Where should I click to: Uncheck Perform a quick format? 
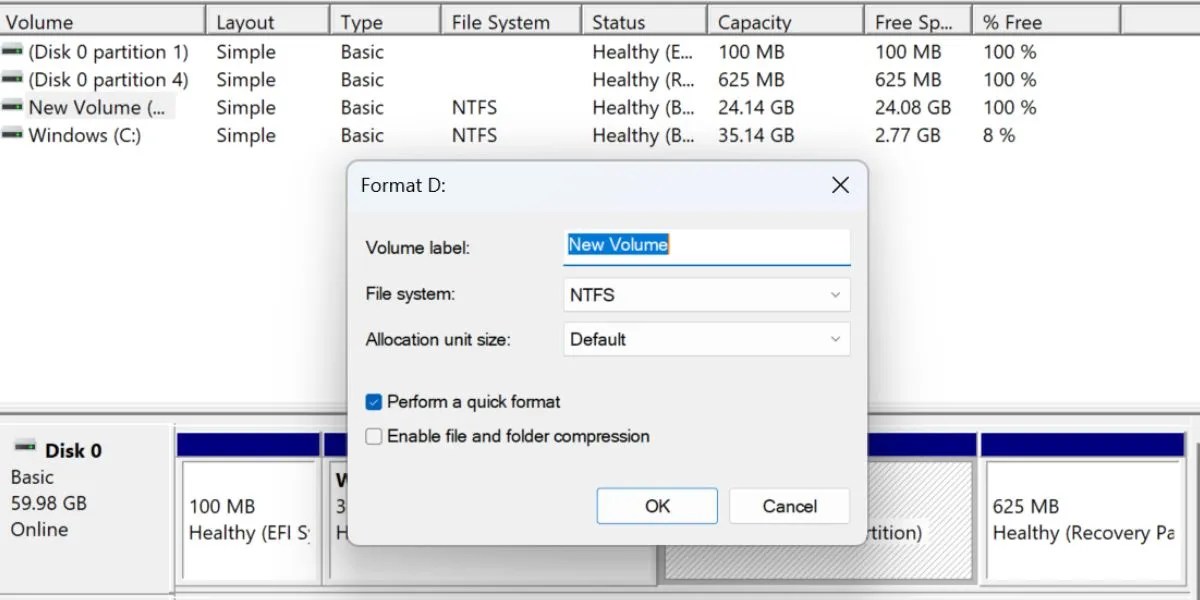coord(373,401)
